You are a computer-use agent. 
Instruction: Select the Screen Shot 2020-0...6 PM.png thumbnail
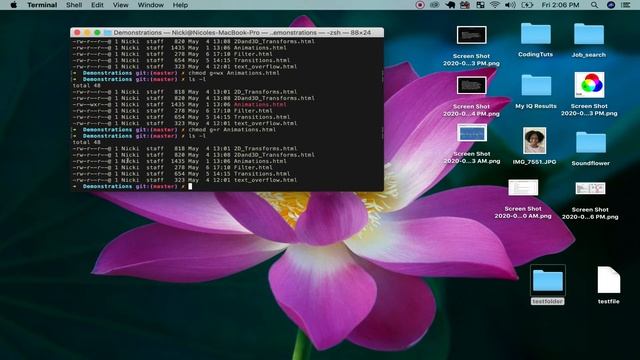[x=590, y=188]
